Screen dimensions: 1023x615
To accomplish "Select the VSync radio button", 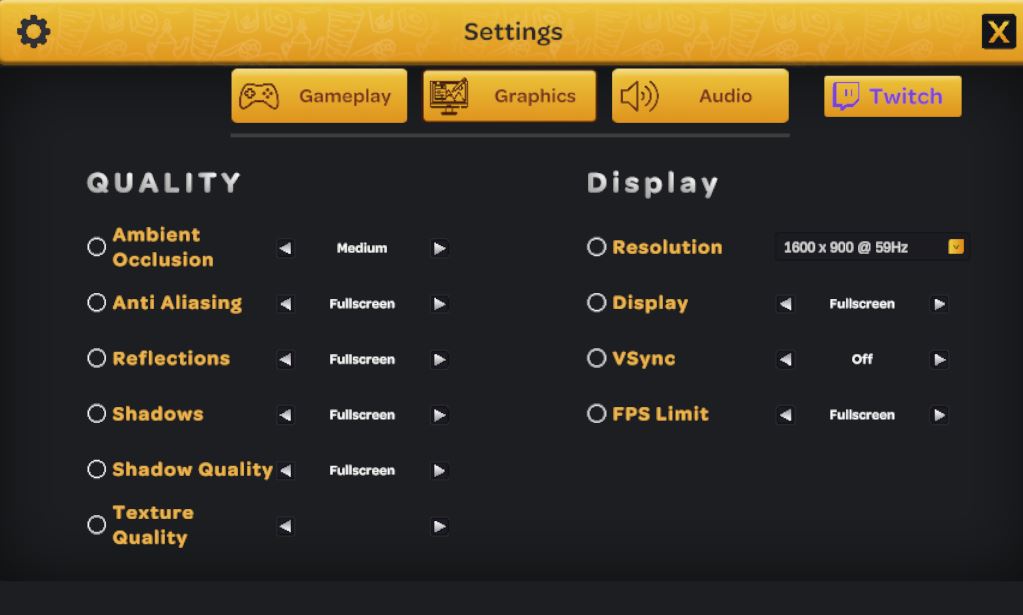I will point(597,358).
